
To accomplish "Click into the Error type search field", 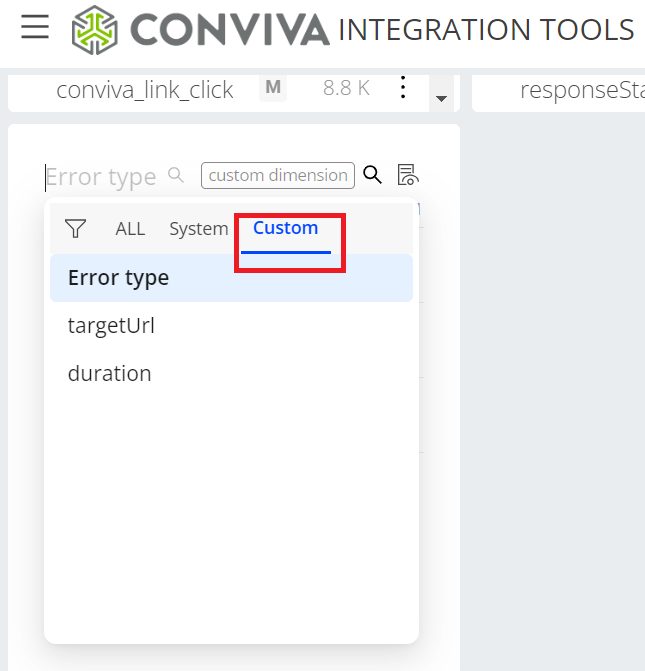I will click(100, 177).
